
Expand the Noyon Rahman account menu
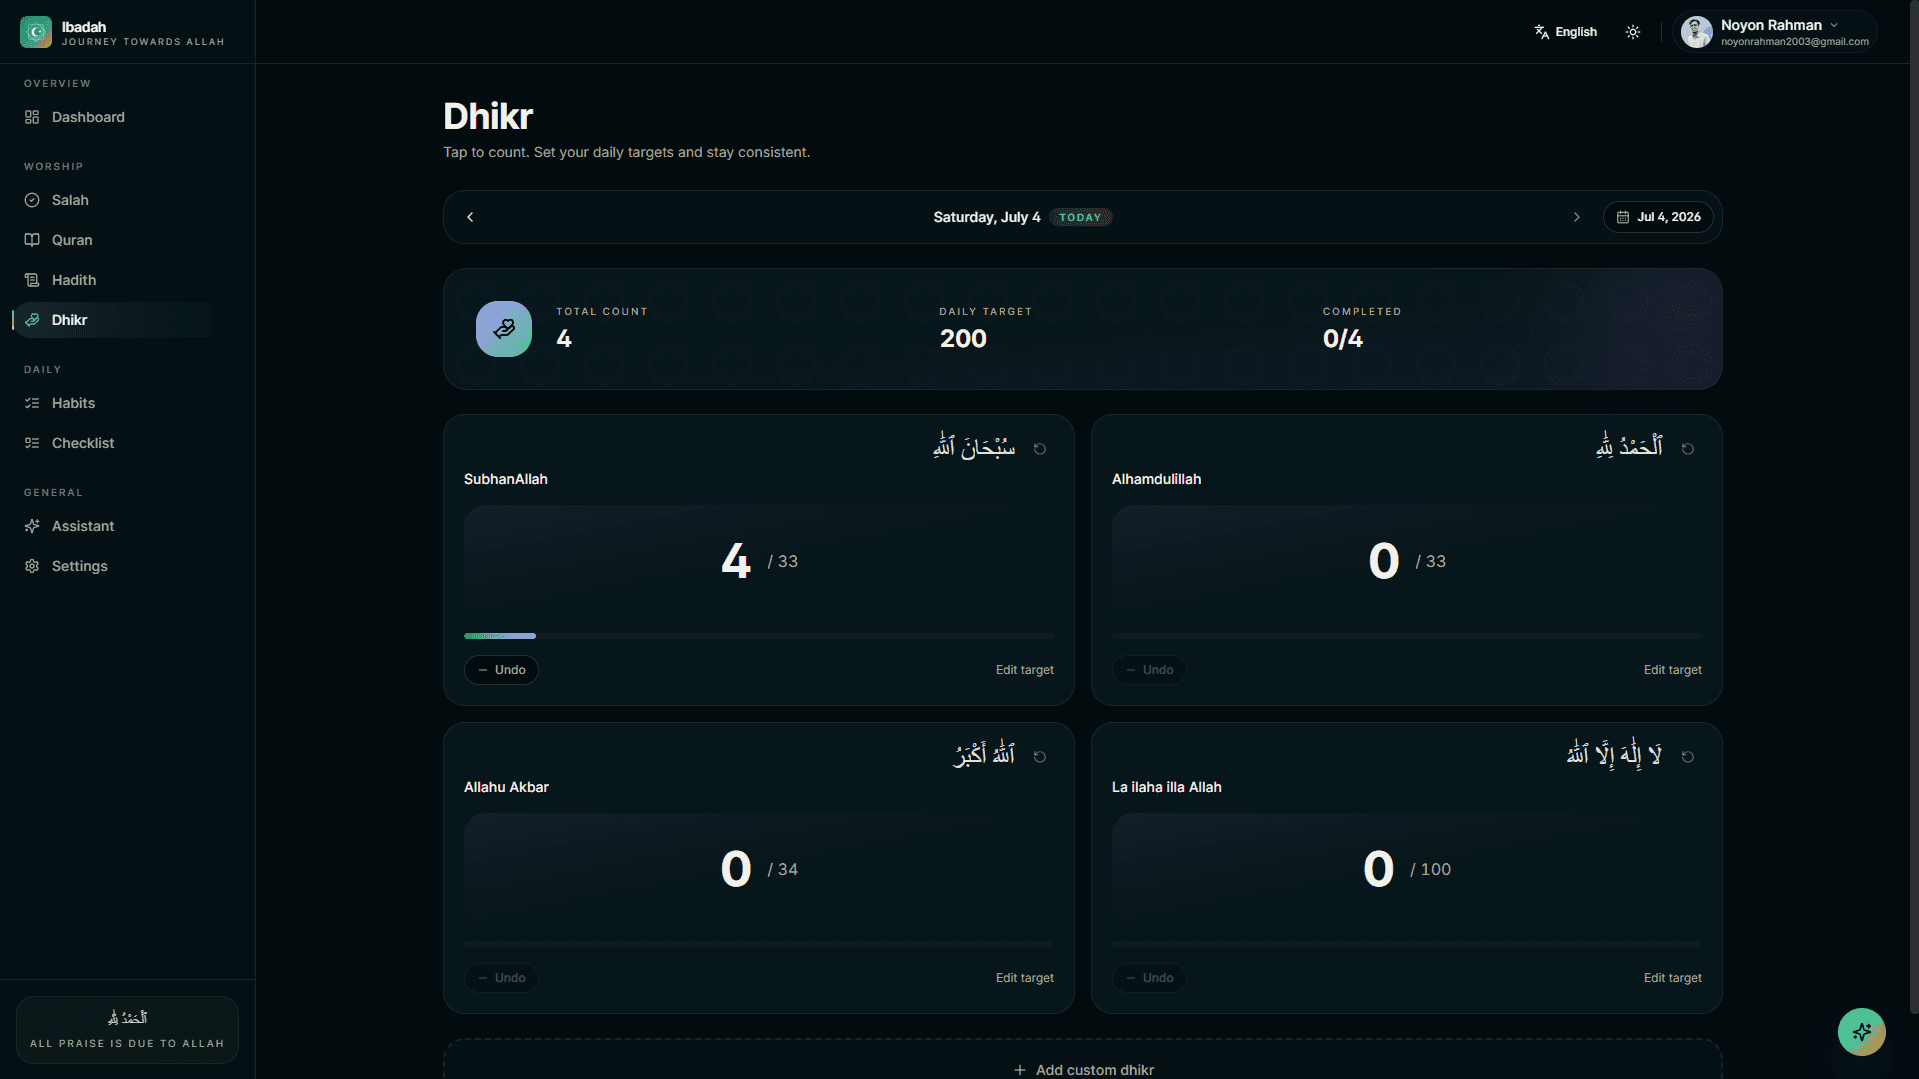(x=1774, y=32)
